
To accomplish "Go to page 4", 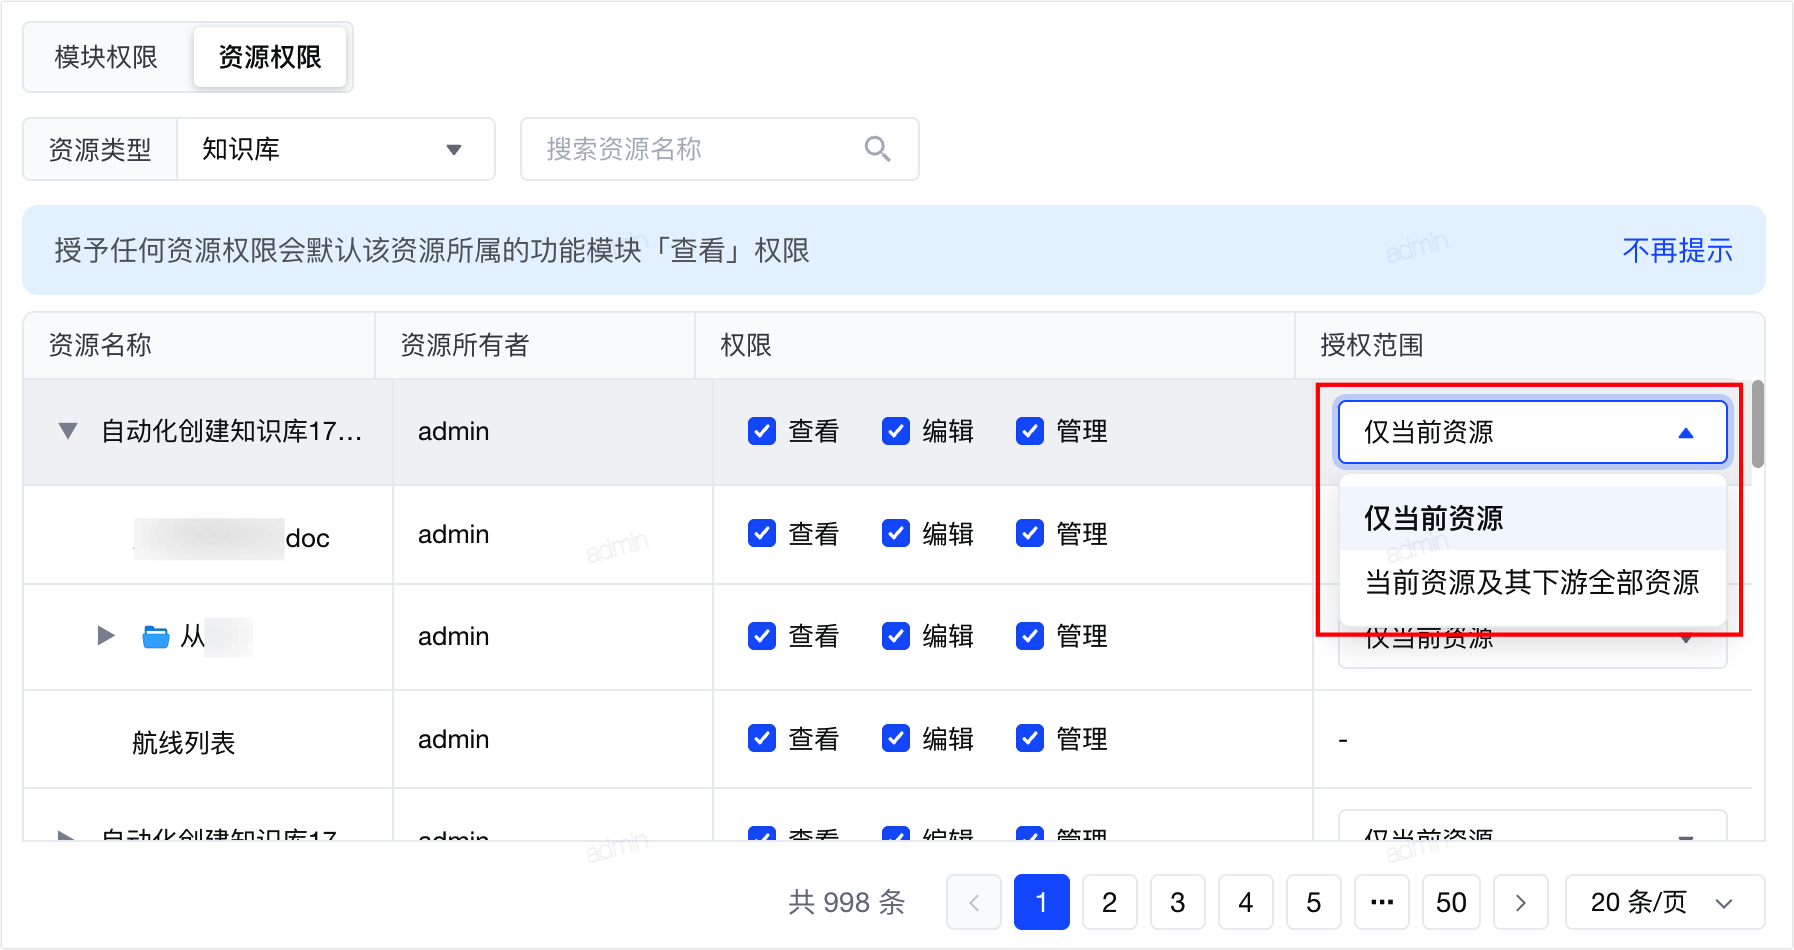I will coord(1246,902).
